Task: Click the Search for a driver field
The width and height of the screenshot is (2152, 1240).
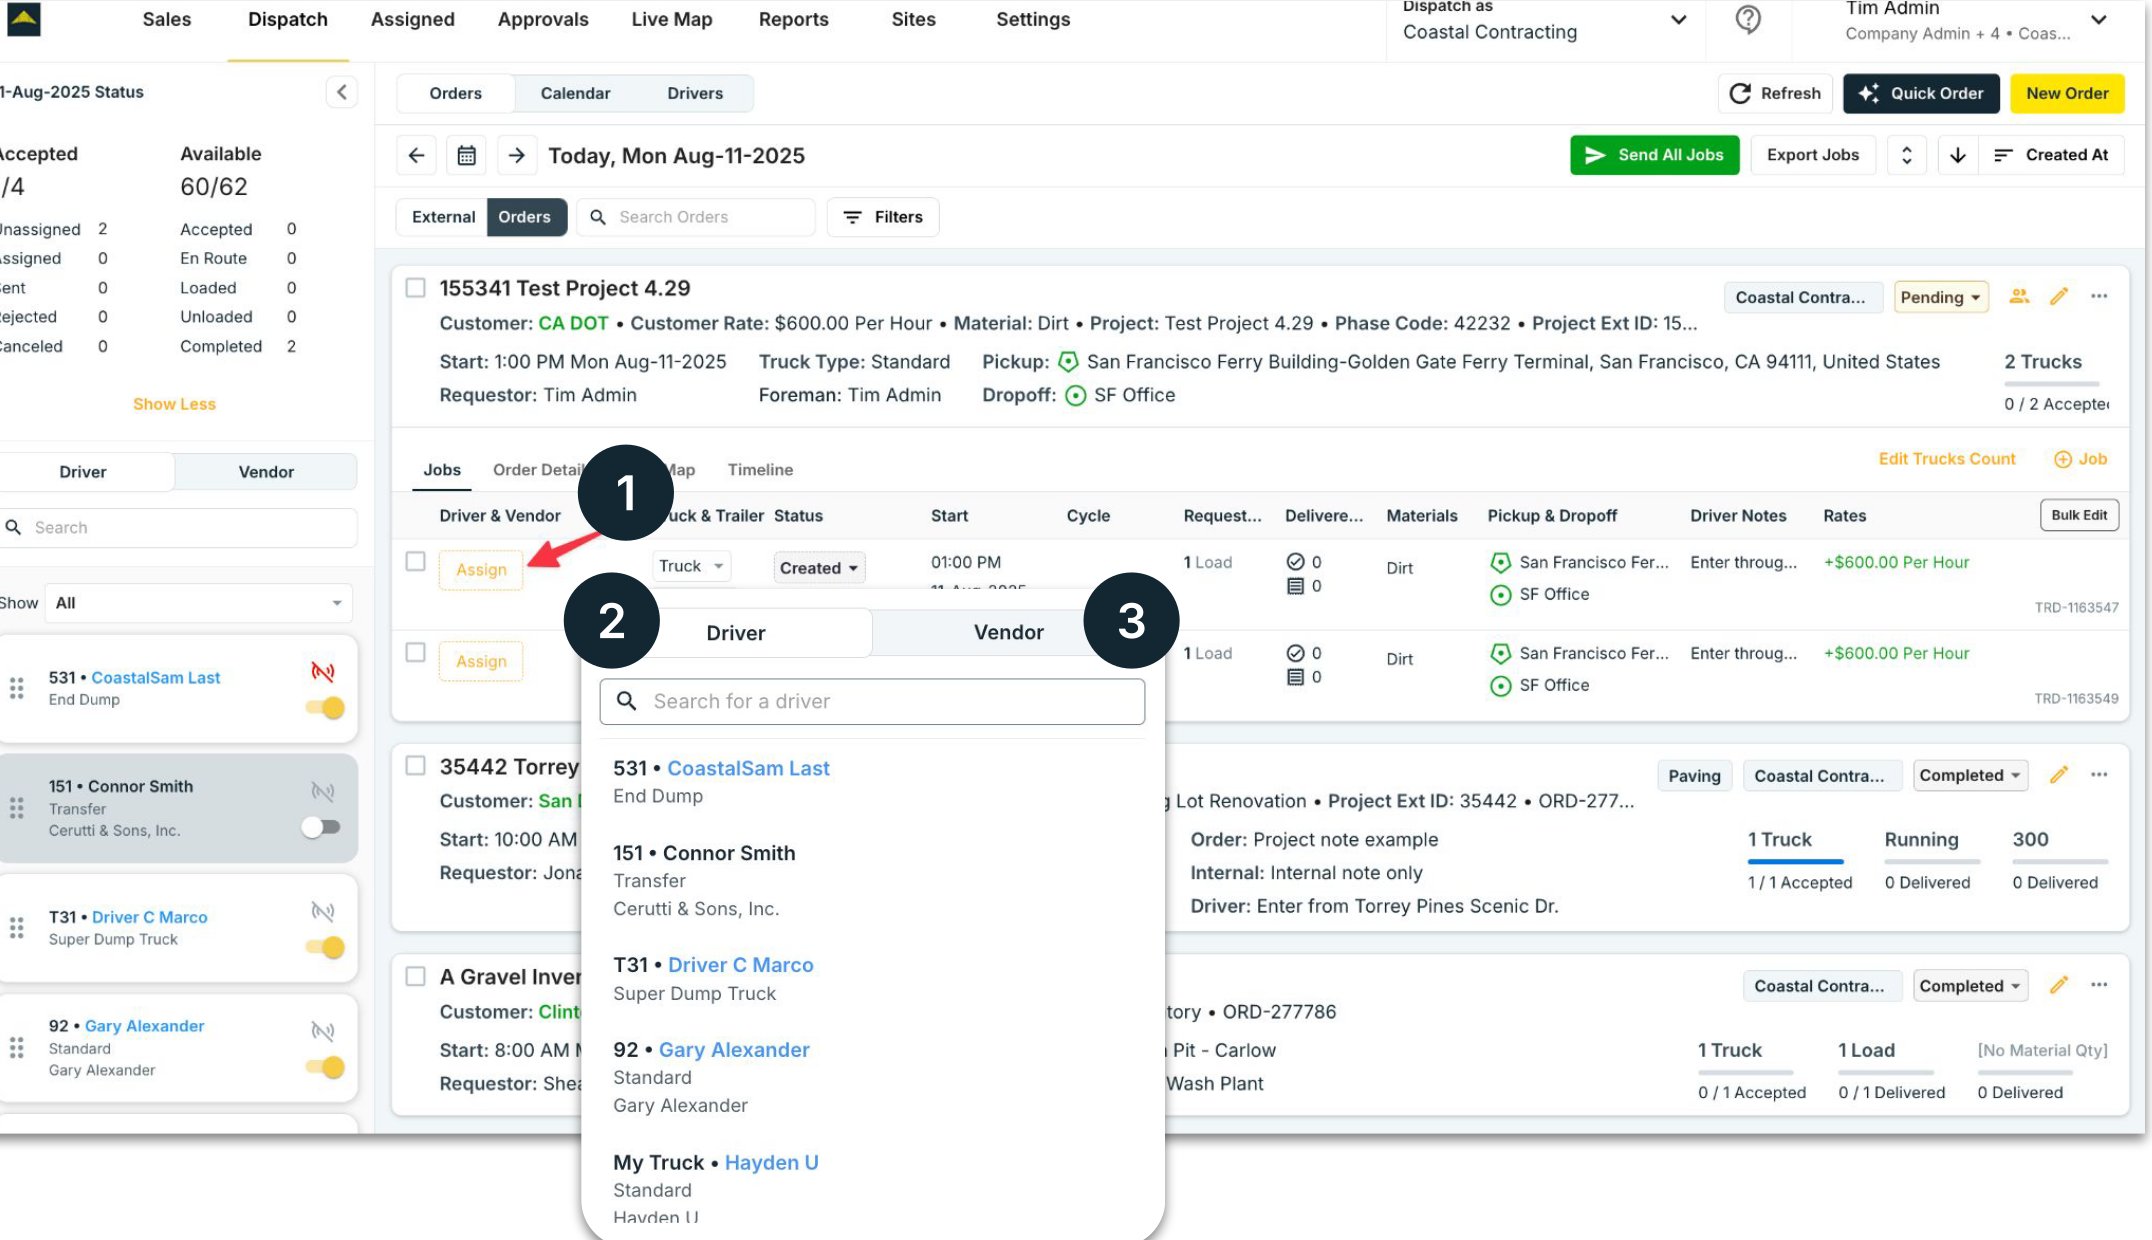Action: click(x=872, y=701)
